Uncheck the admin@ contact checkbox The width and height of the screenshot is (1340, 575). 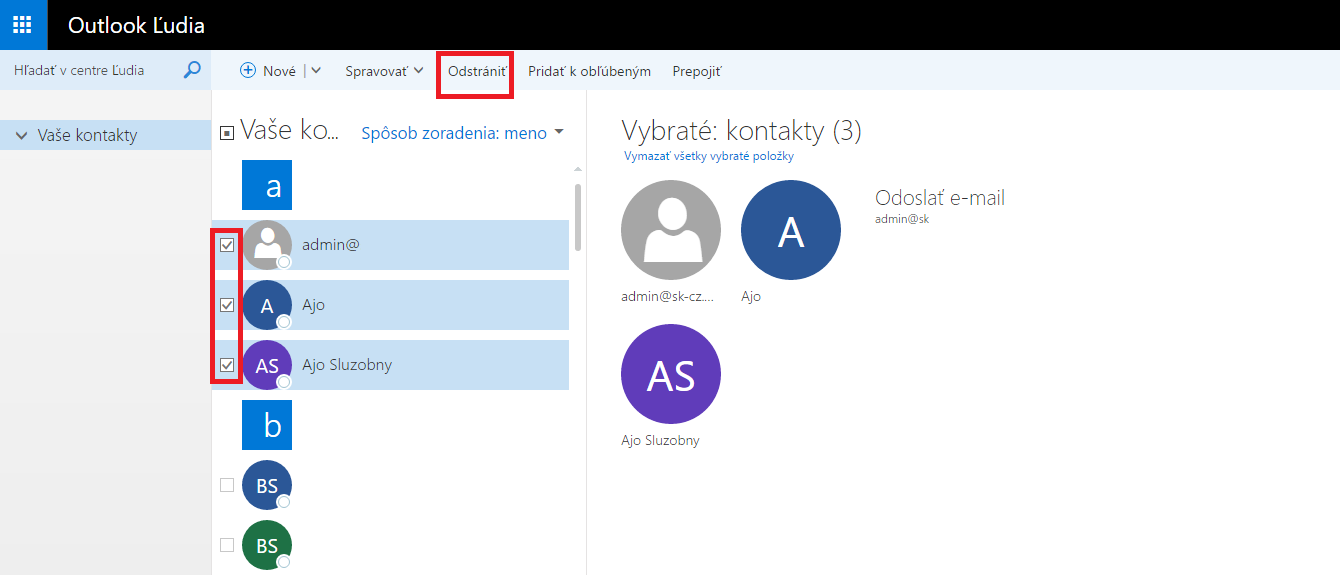[x=227, y=245]
